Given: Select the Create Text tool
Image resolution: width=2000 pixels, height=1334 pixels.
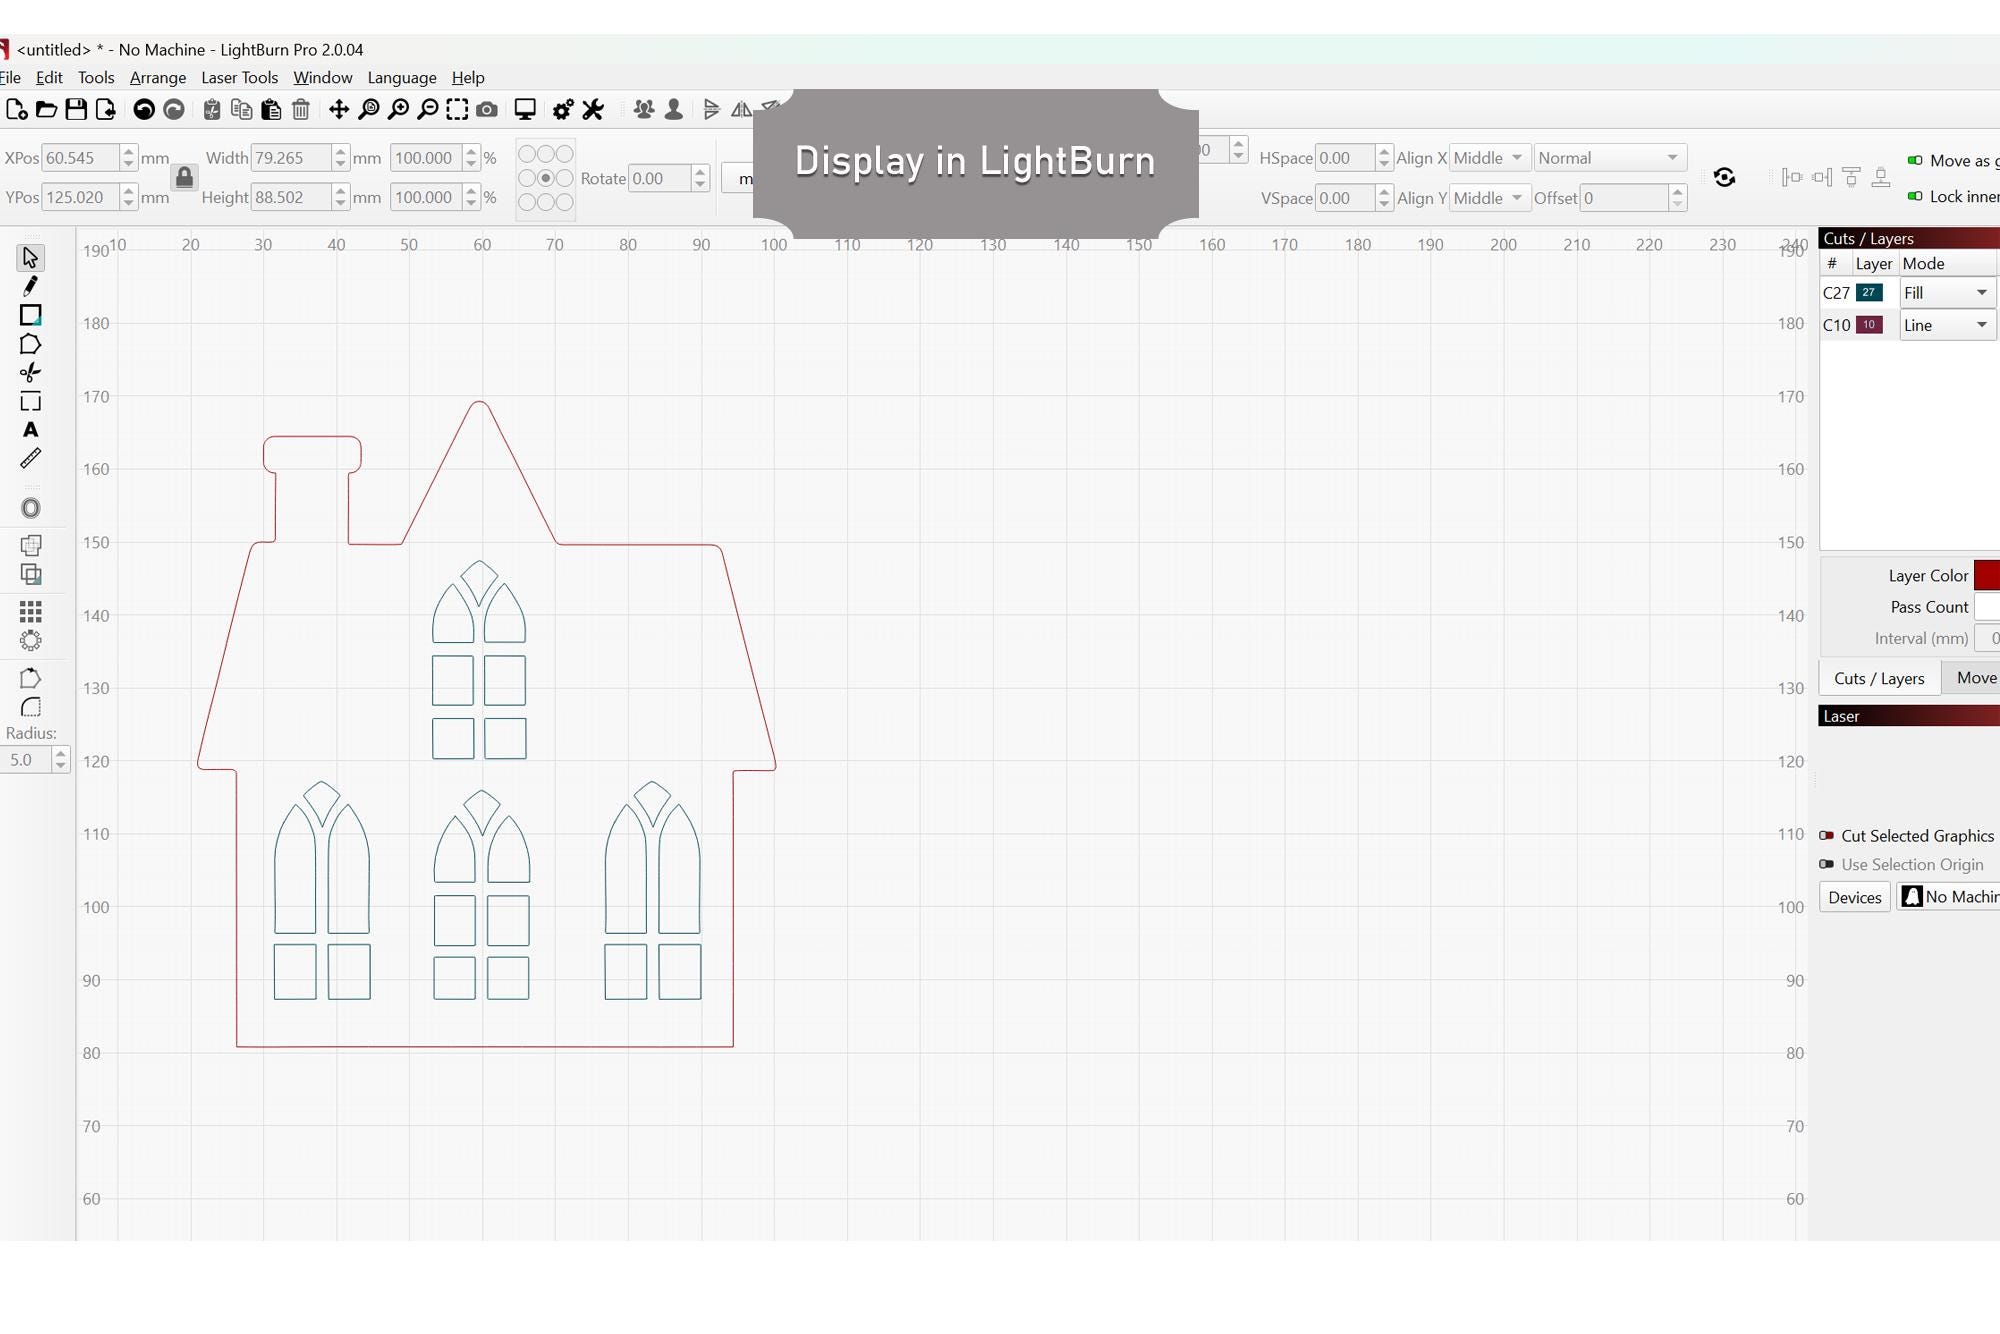Looking at the screenshot, I should pyautogui.click(x=30, y=430).
